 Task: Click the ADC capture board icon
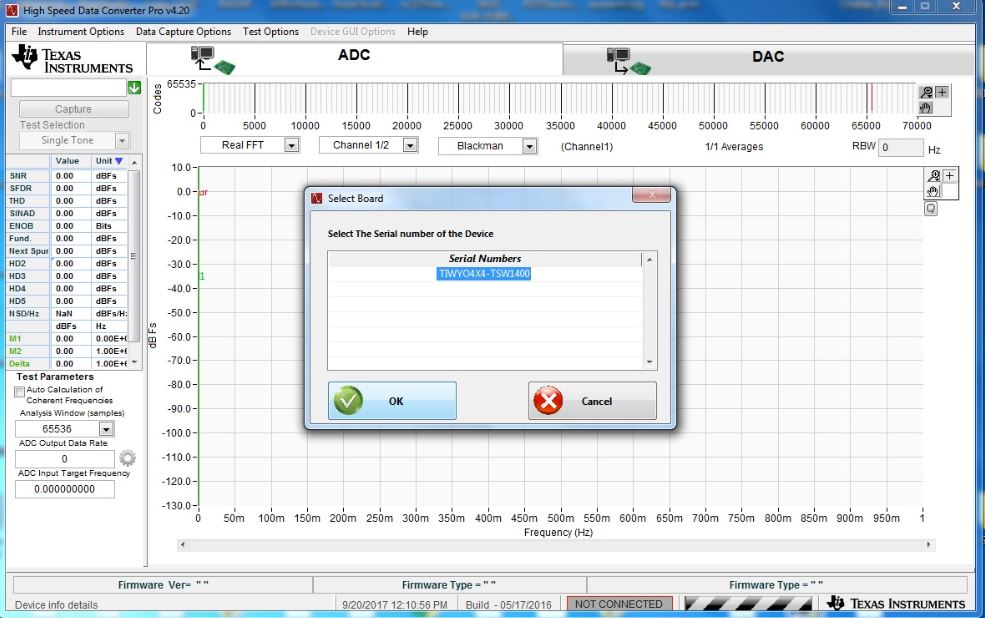point(212,60)
